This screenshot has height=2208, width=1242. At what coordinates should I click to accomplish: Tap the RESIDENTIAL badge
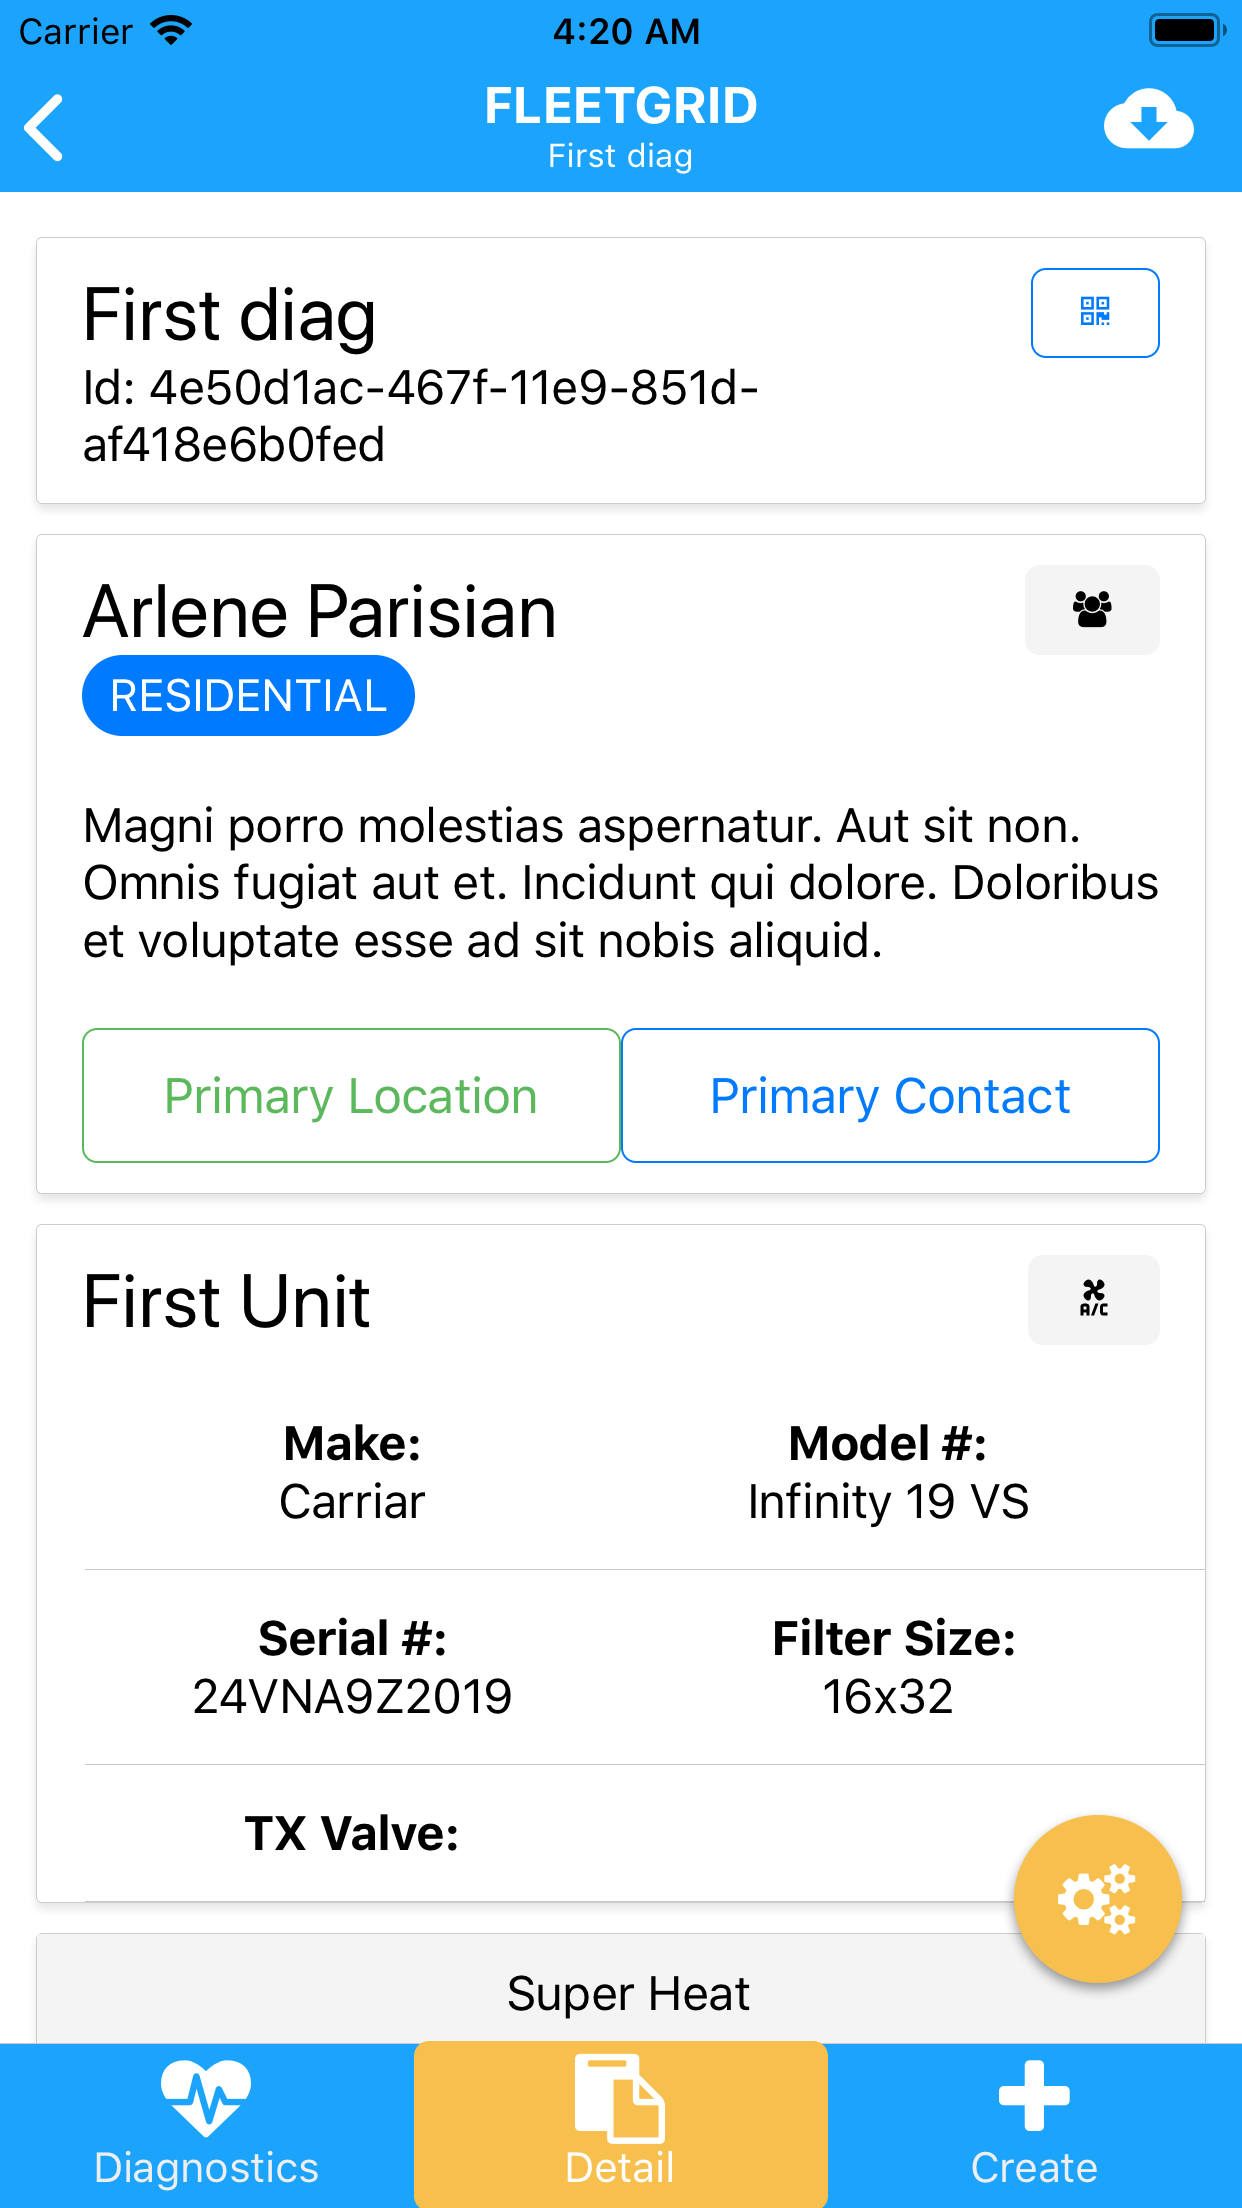click(x=248, y=696)
